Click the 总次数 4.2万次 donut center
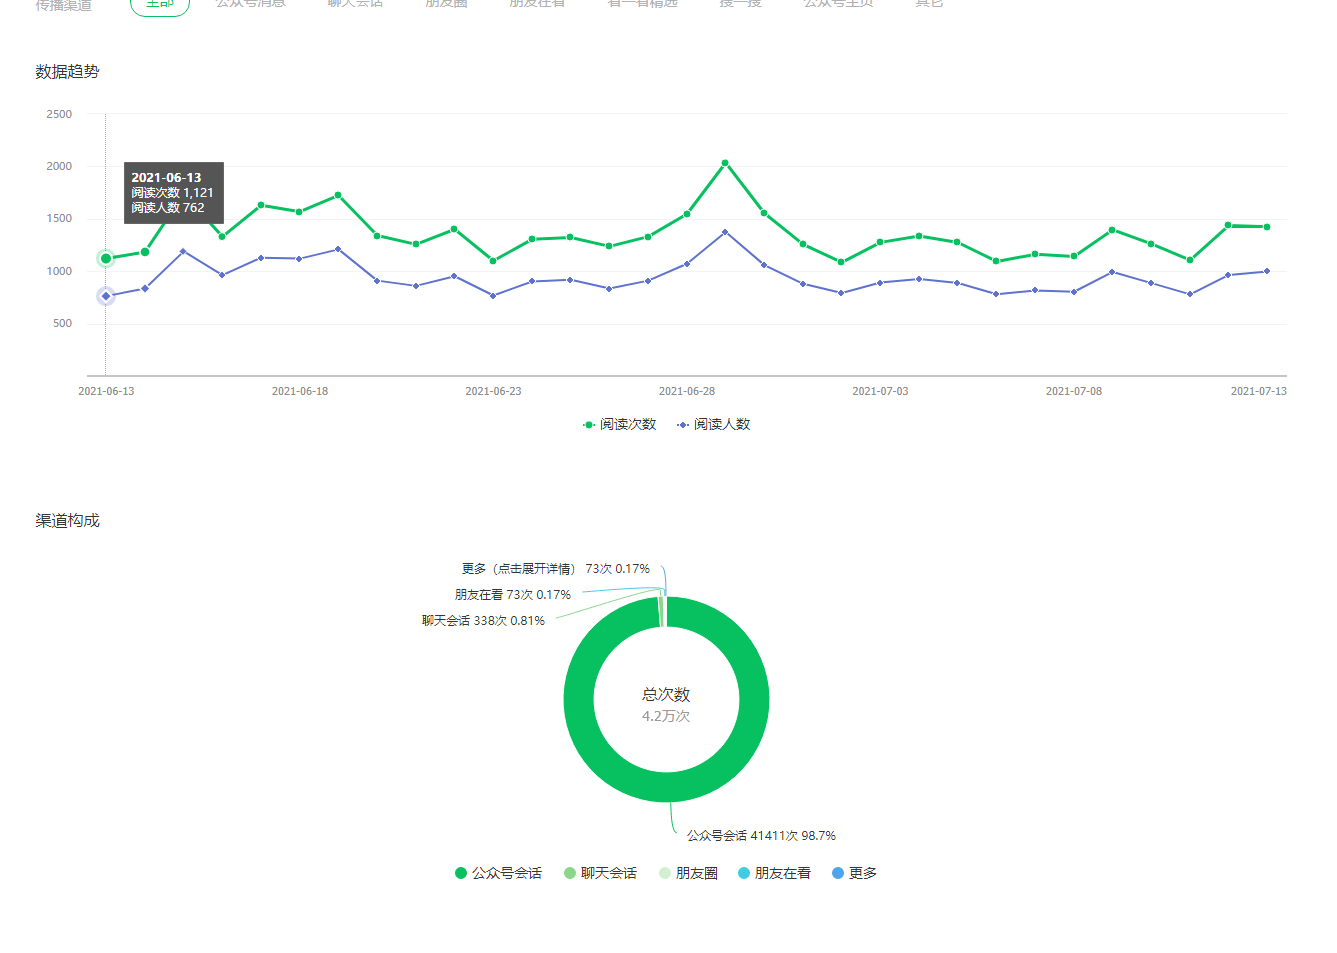Screen dimensions: 1337x953 coord(666,704)
